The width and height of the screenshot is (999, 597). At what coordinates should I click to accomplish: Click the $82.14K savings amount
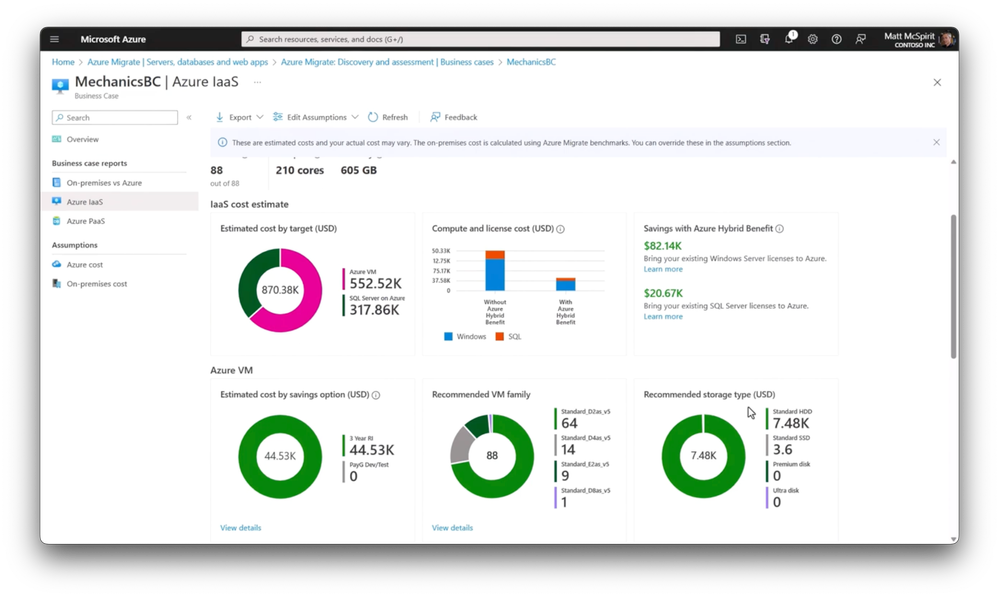click(663, 246)
